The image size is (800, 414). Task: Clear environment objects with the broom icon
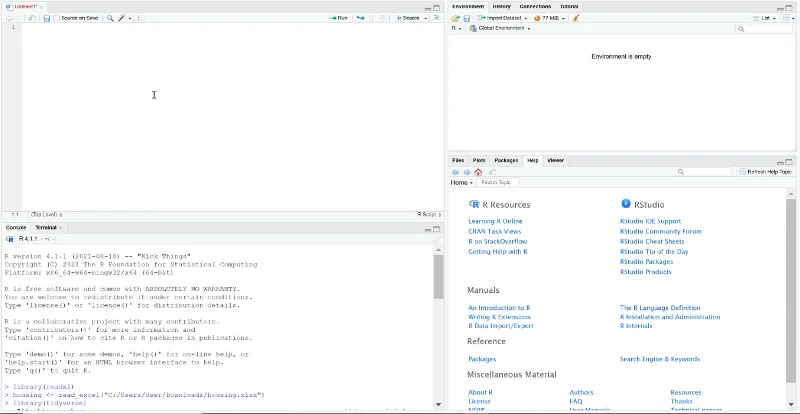coord(576,18)
